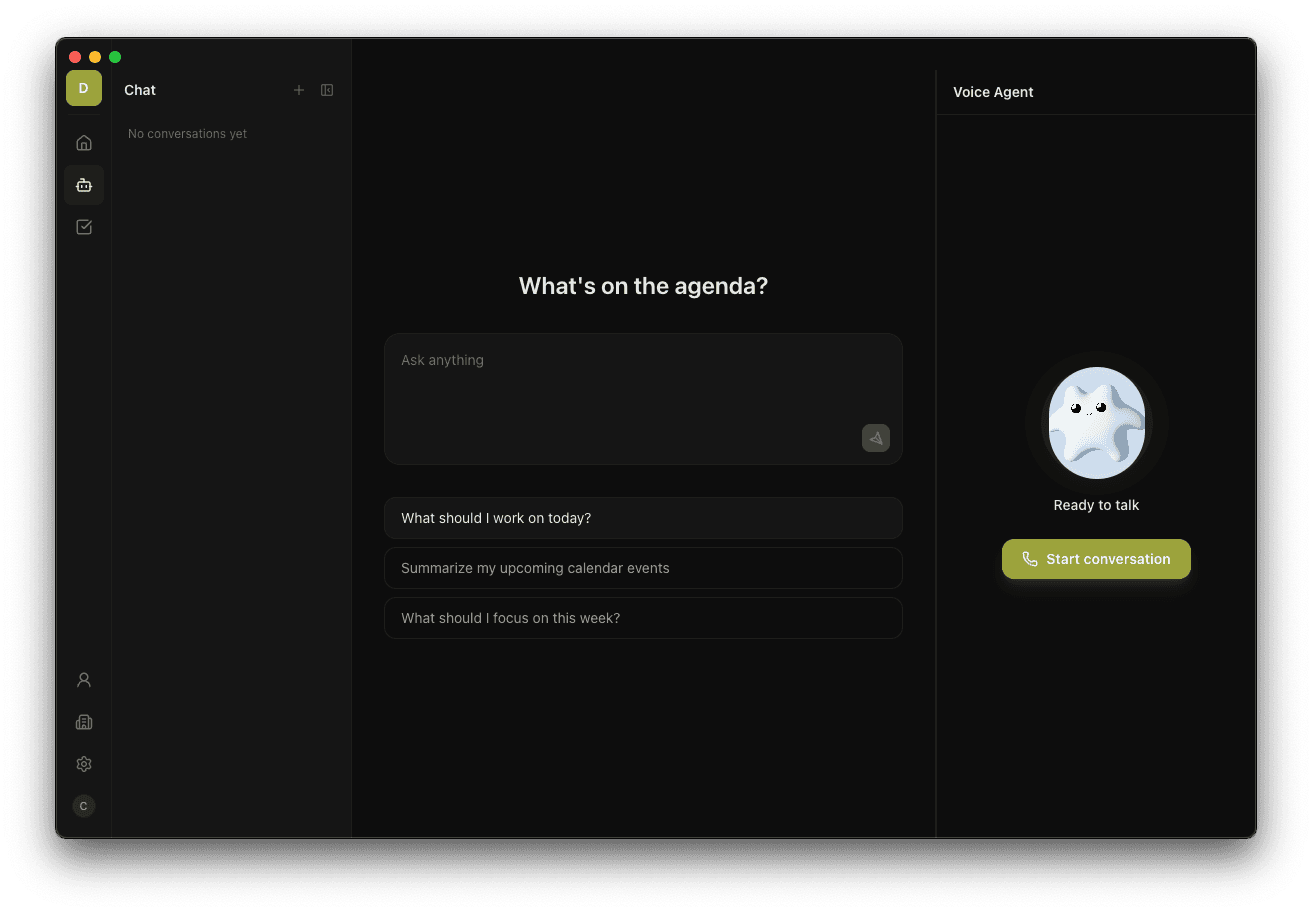Open the Tasks checklist icon in sidebar
The image size is (1312, 912).
click(x=84, y=226)
